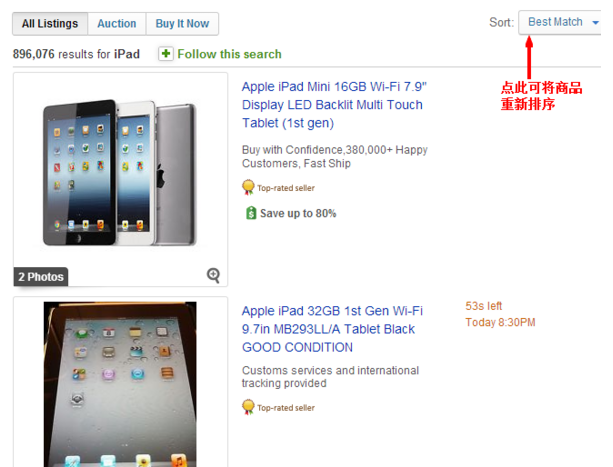Click the 896,076 results for iPad text
The width and height of the screenshot is (613, 467).
point(76,54)
